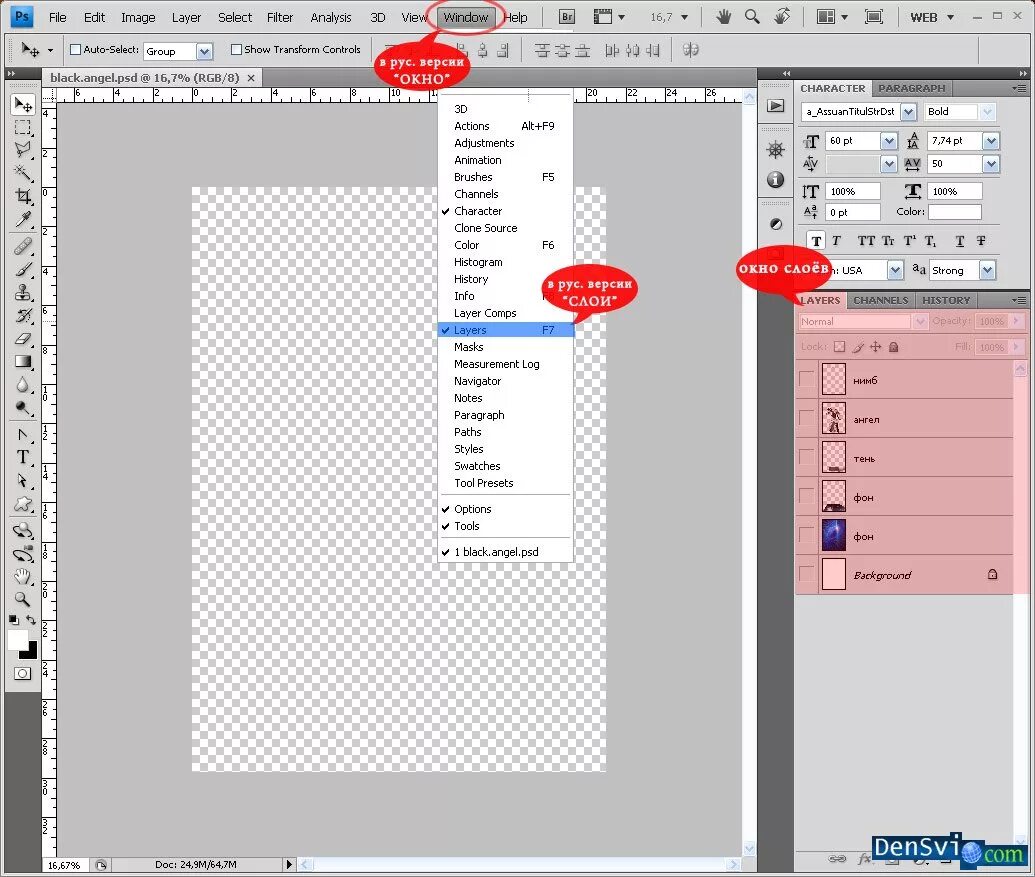Select the Eyedropper tool
The width and height of the screenshot is (1035, 877).
[x=23, y=218]
